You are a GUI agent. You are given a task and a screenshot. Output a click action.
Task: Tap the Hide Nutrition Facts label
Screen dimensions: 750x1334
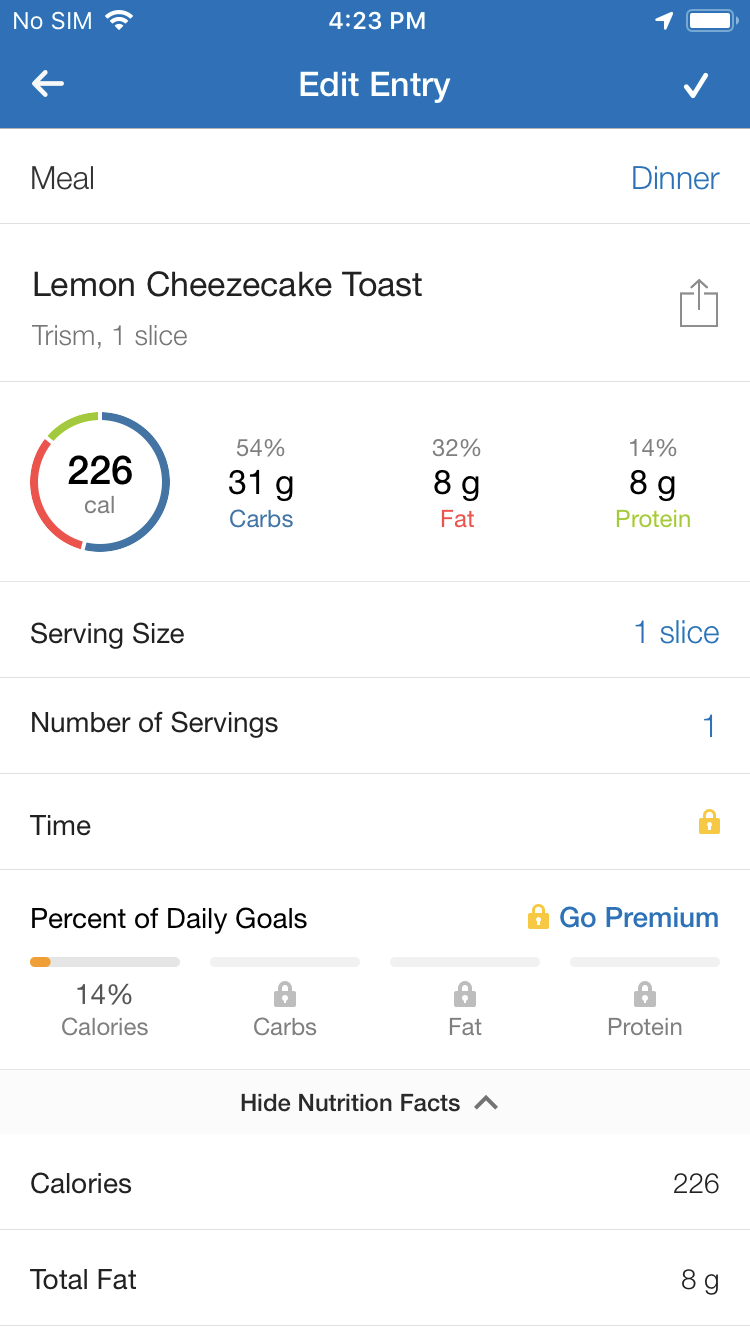[x=350, y=1103]
